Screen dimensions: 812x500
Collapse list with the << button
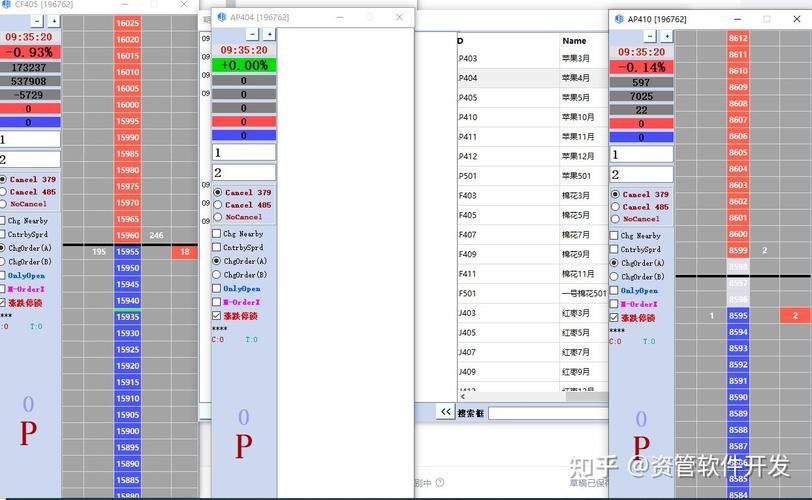(x=445, y=412)
